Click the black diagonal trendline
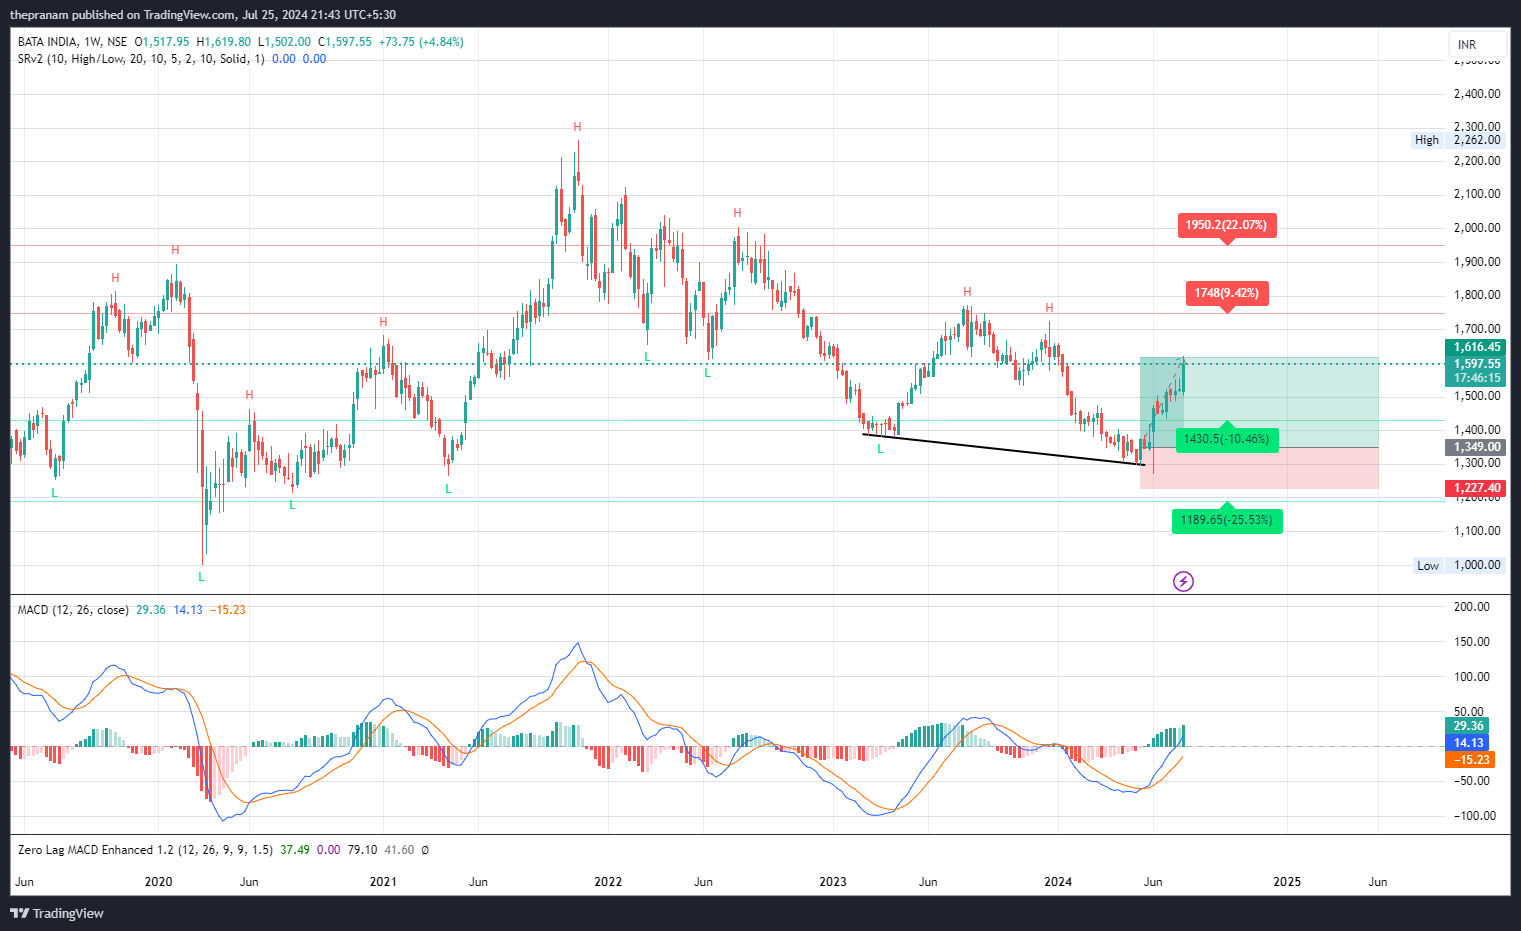 [x=1003, y=449]
